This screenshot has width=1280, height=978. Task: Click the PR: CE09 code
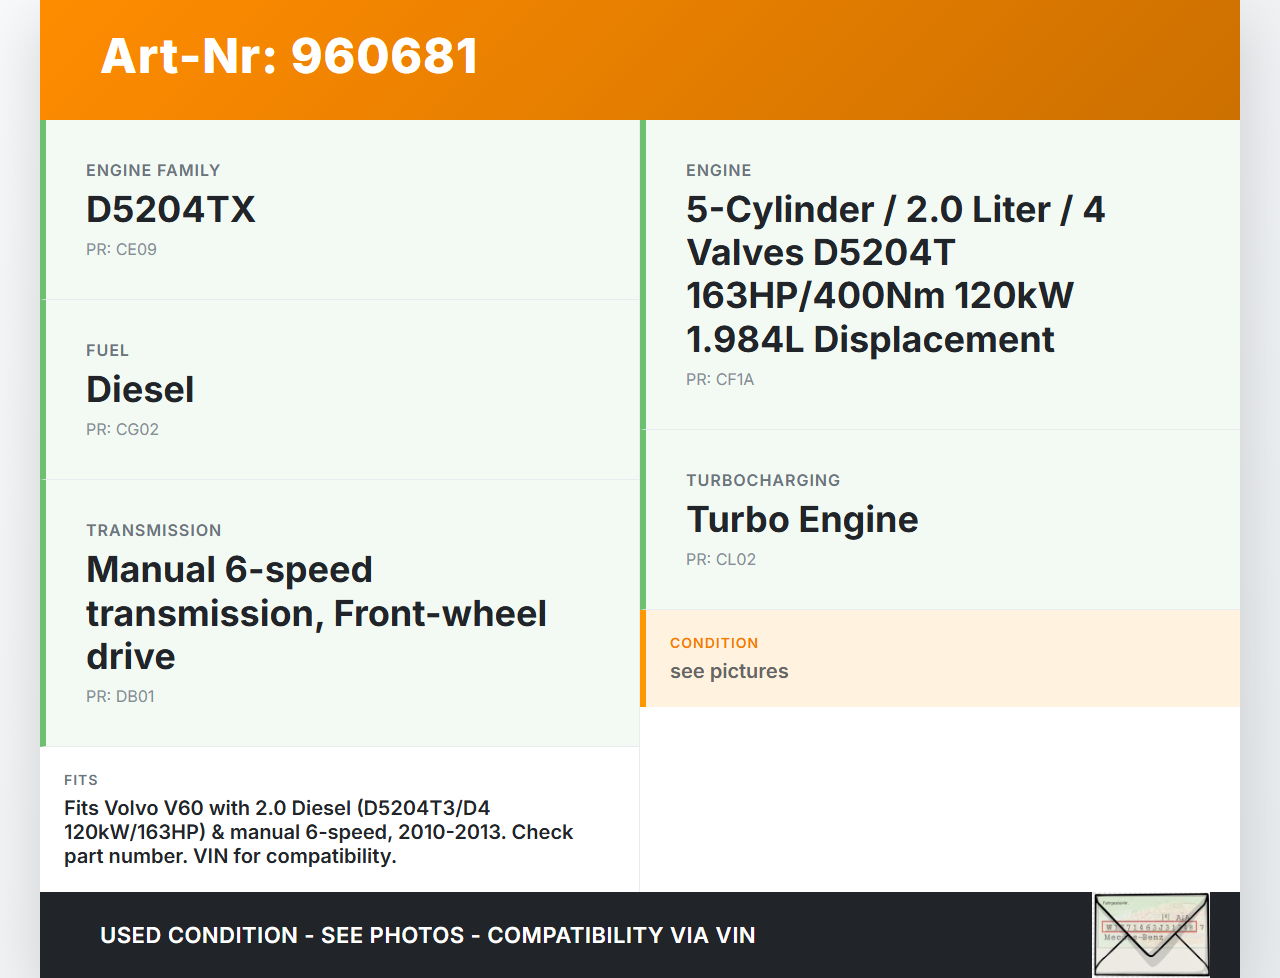point(121,250)
